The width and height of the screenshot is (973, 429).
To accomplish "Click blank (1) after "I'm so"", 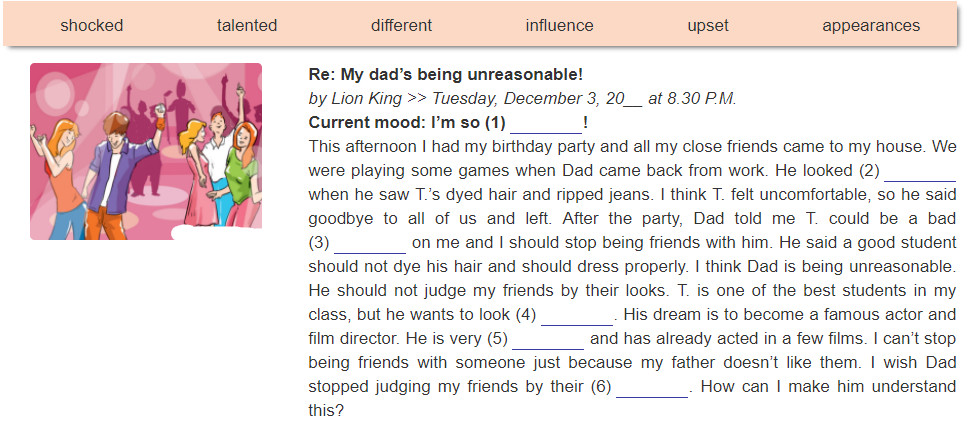I will click(545, 124).
